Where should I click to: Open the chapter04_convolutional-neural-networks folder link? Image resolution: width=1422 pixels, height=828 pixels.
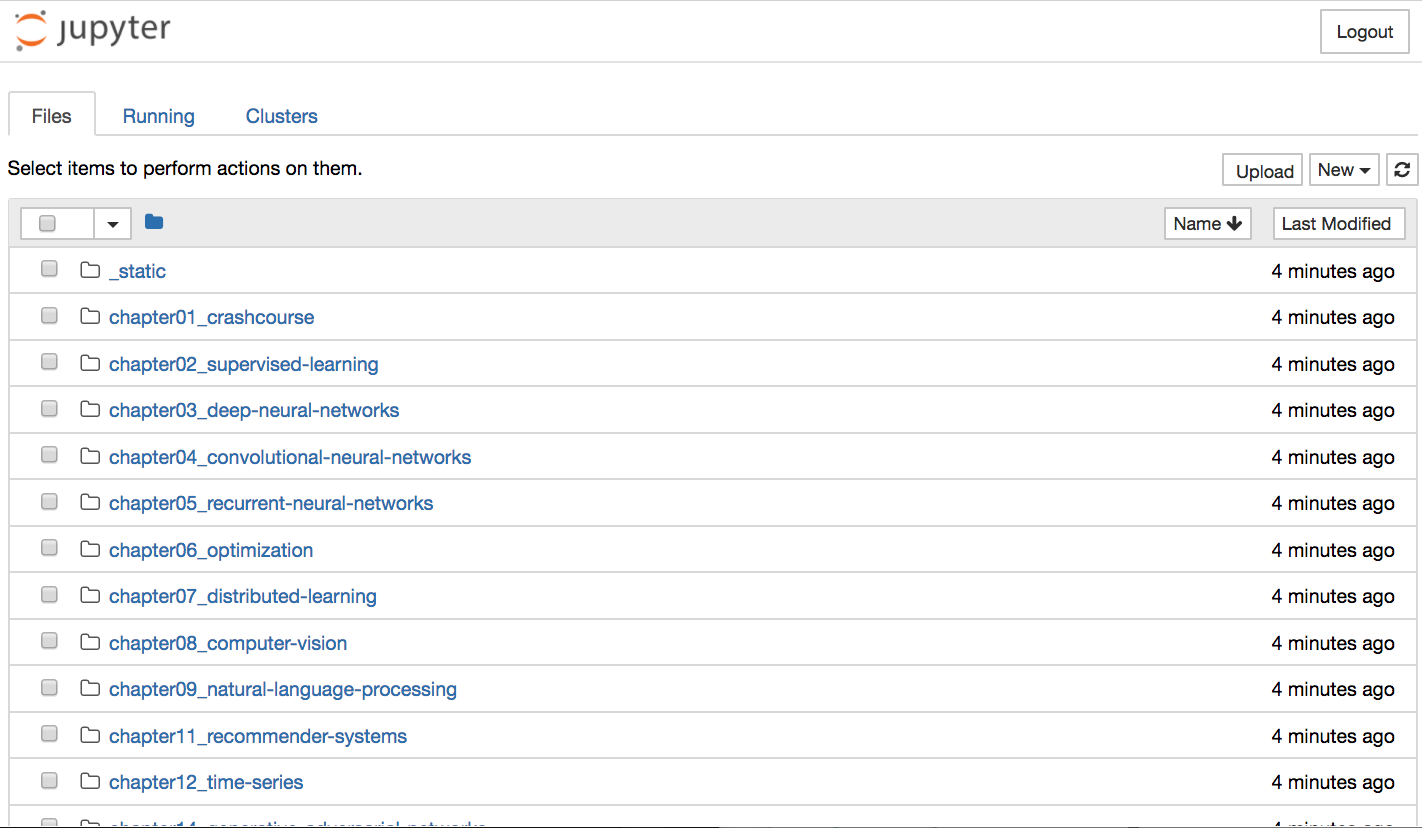pos(289,457)
